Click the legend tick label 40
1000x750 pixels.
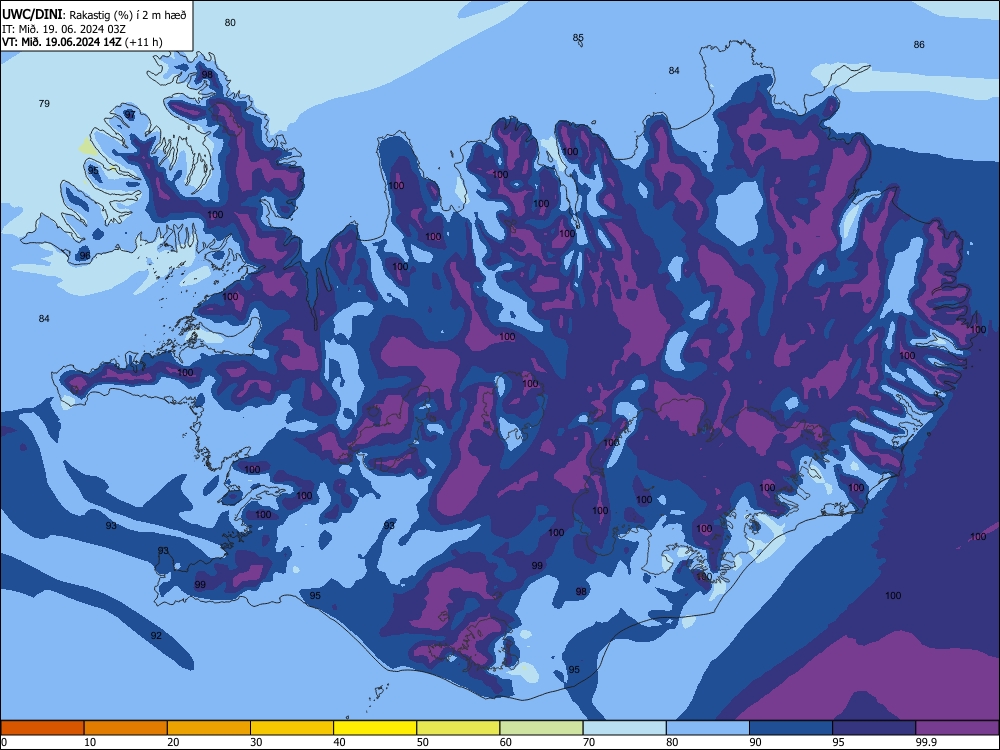[340, 742]
